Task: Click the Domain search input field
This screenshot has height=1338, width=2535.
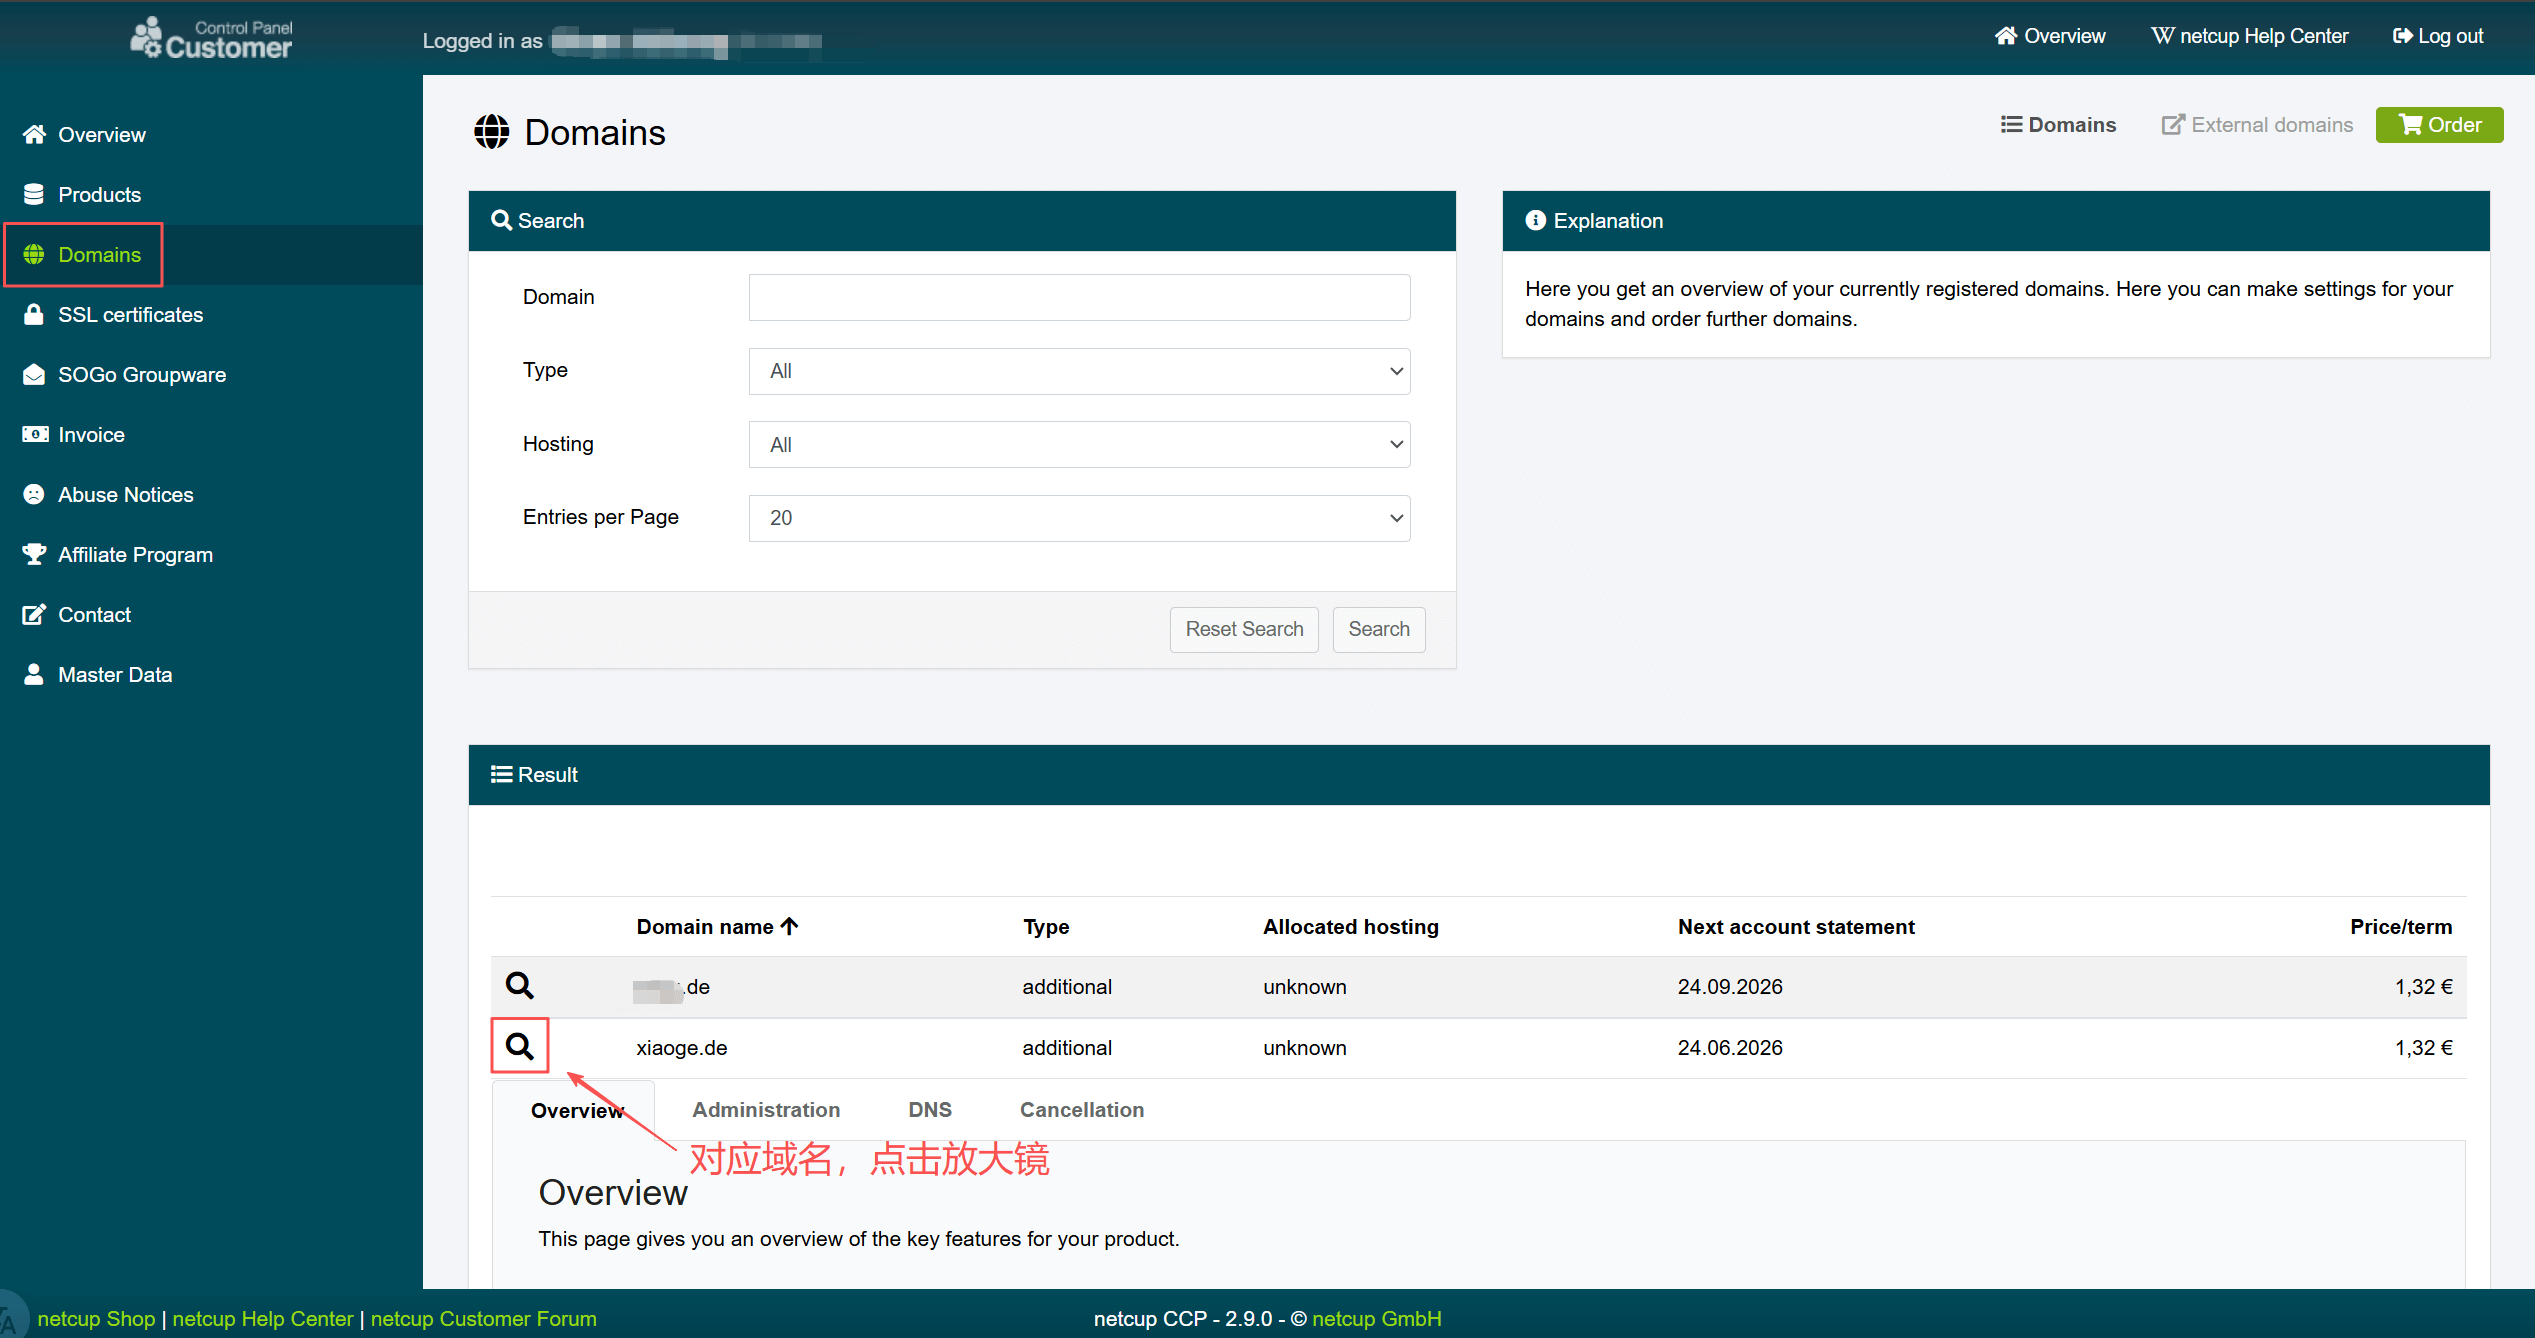Action: 1079,297
